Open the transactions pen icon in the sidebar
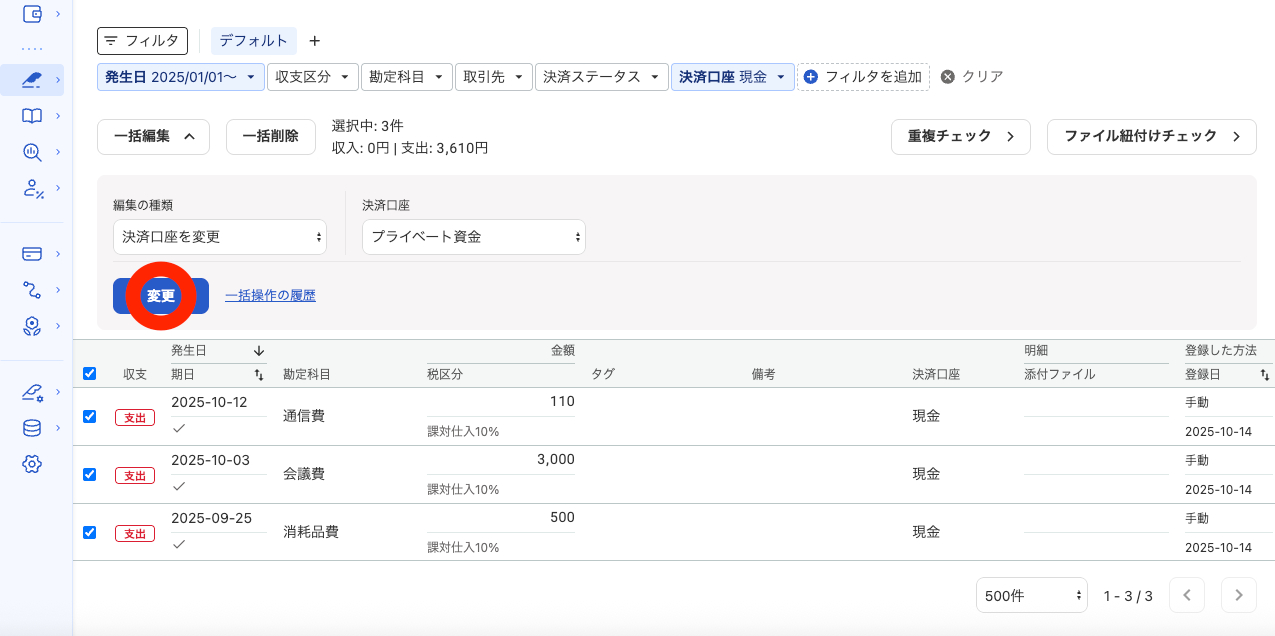This screenshot has height=636, width=1275. tap(32, 78)
